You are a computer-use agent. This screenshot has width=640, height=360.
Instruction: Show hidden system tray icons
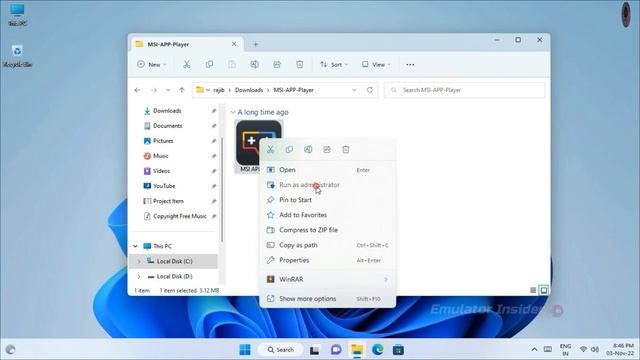(534, 350)
